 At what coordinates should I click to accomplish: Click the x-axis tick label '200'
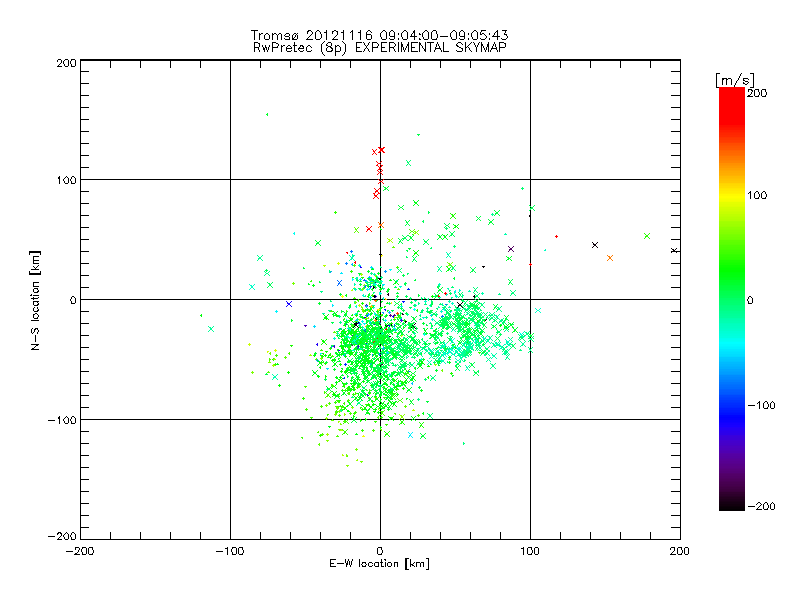[680, 551]
